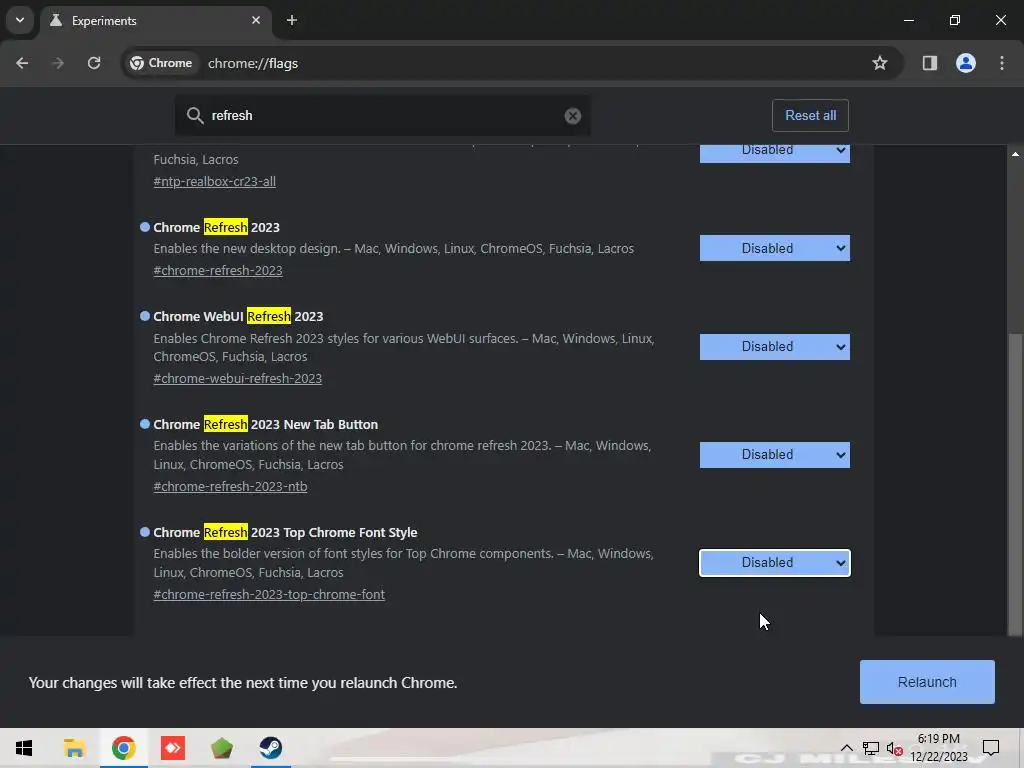Click the Chrome Refresh 2023 title

[x=216, y=227]
